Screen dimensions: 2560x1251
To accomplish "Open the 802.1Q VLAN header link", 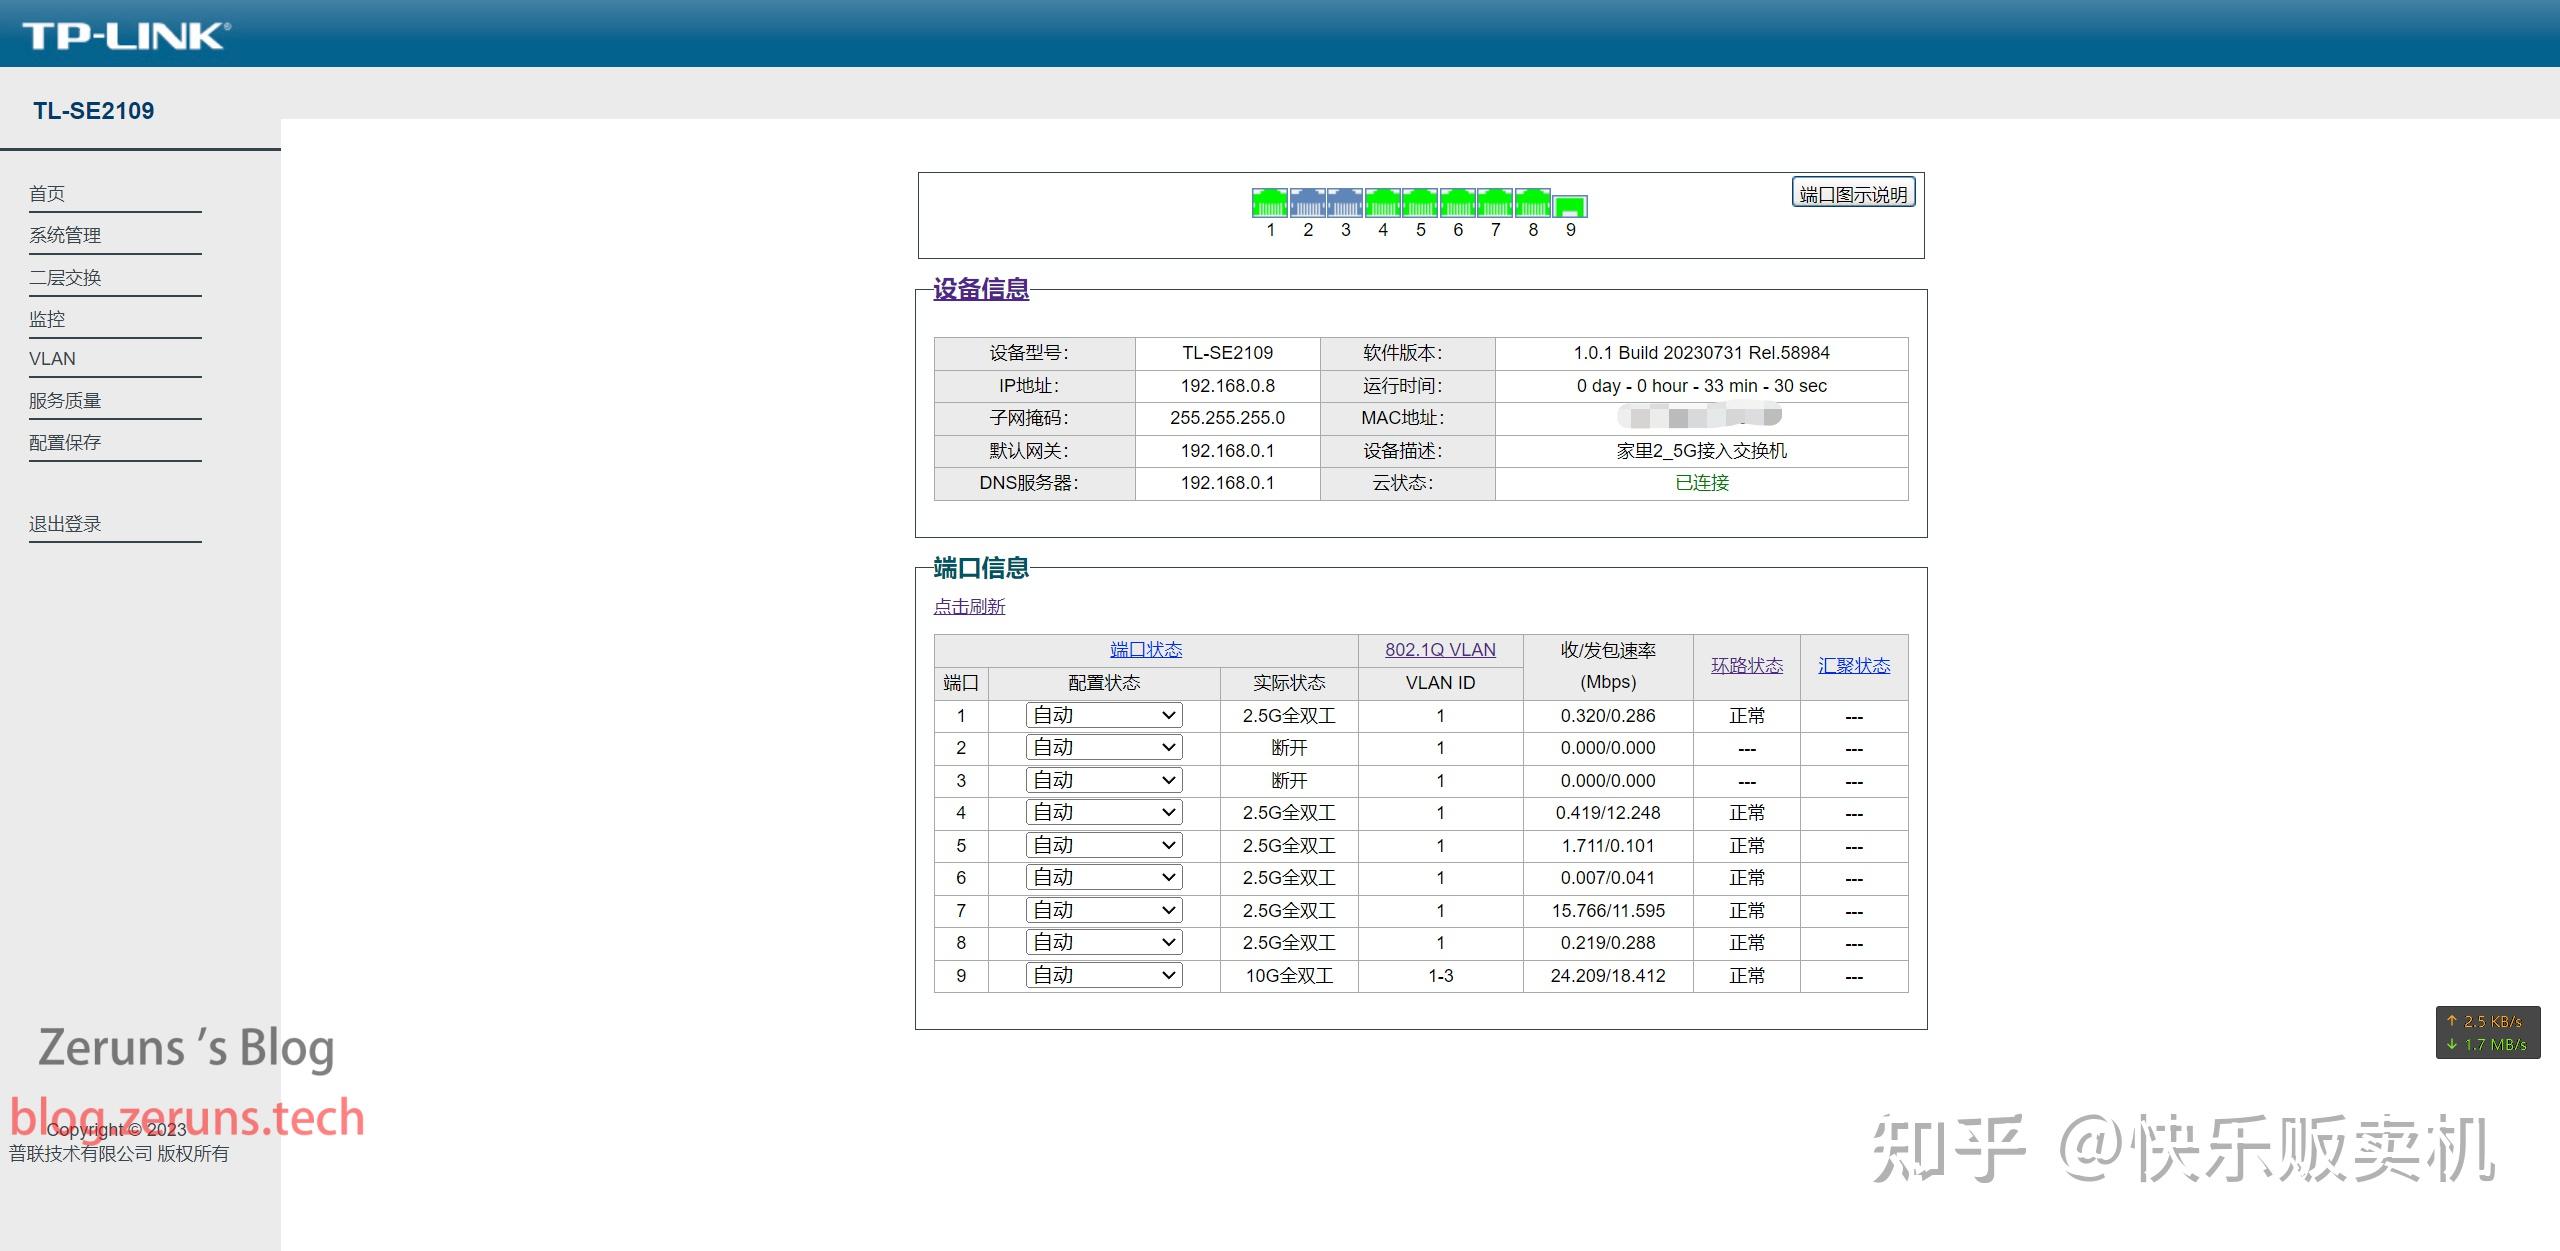I will click(1440, 650).
